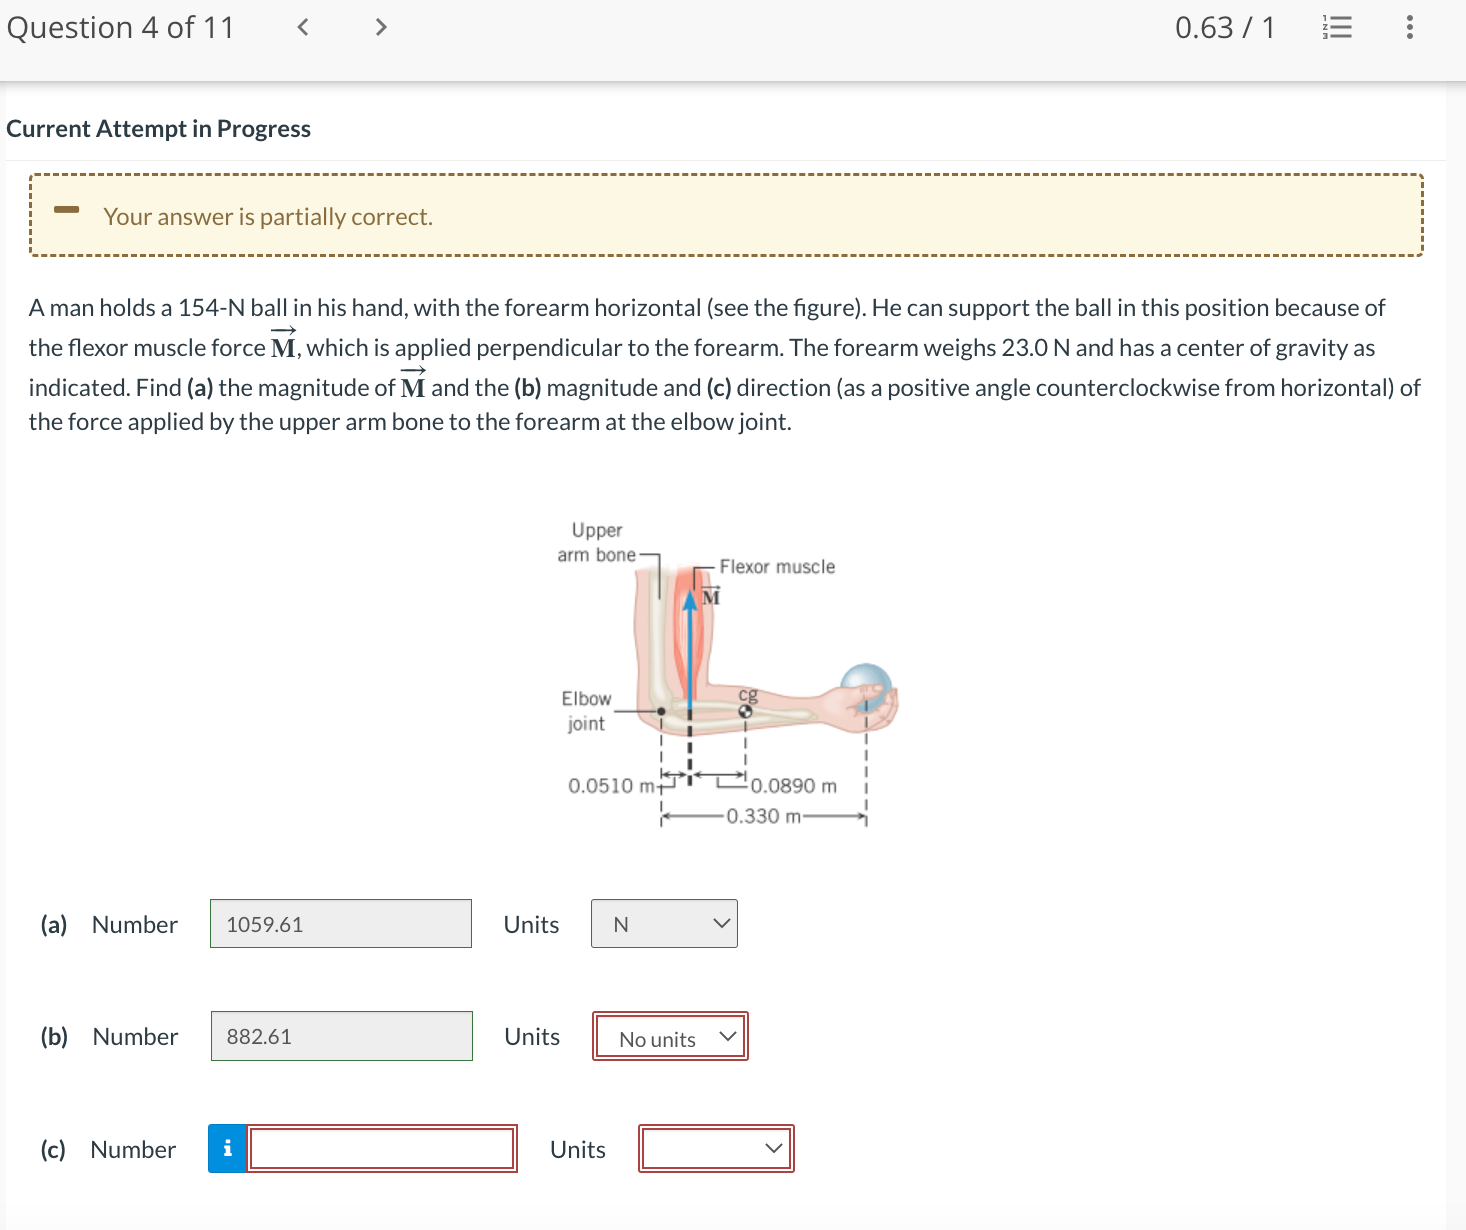Click 'Your answer is partially correct.' message
Viewport: 1466px width, 1230px height.
(268, 217)
